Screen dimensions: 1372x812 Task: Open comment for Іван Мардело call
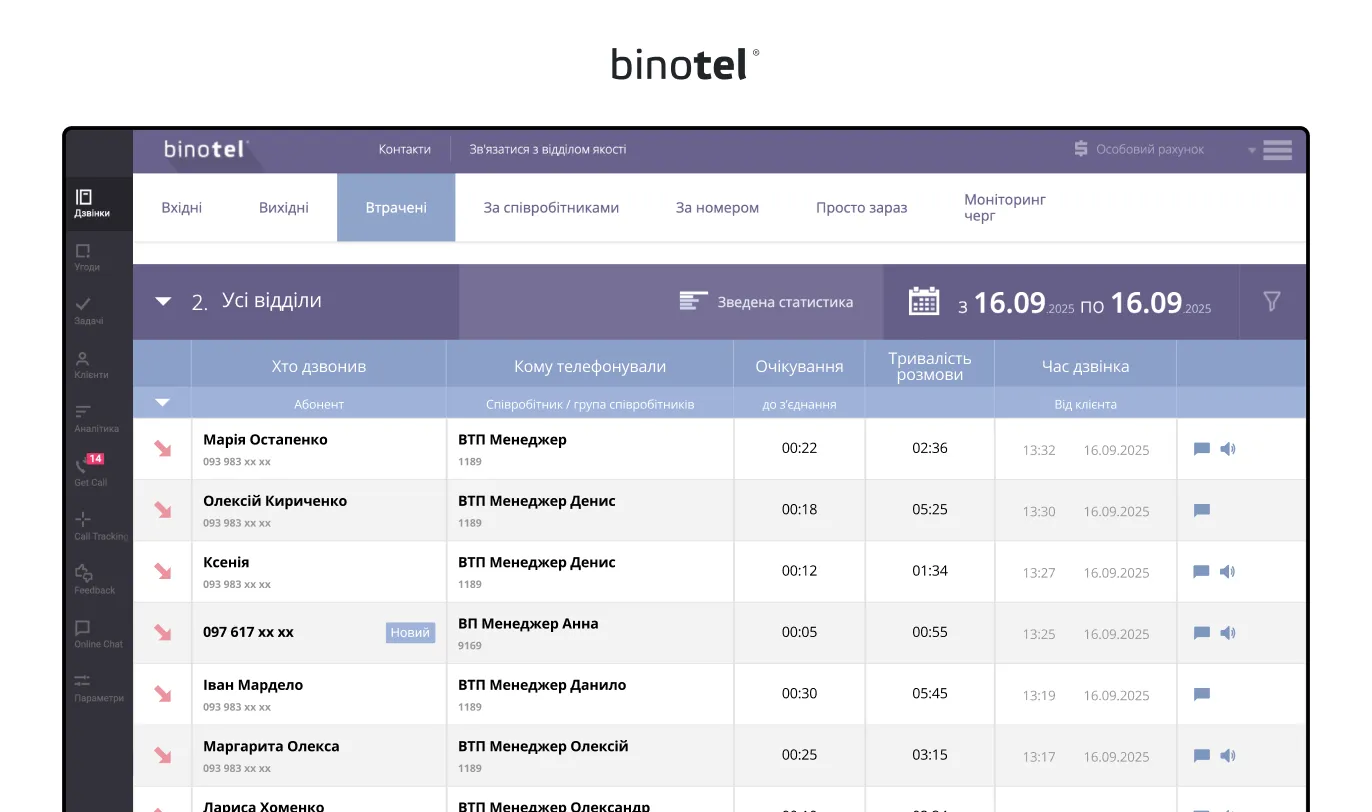click(1202, 694)
